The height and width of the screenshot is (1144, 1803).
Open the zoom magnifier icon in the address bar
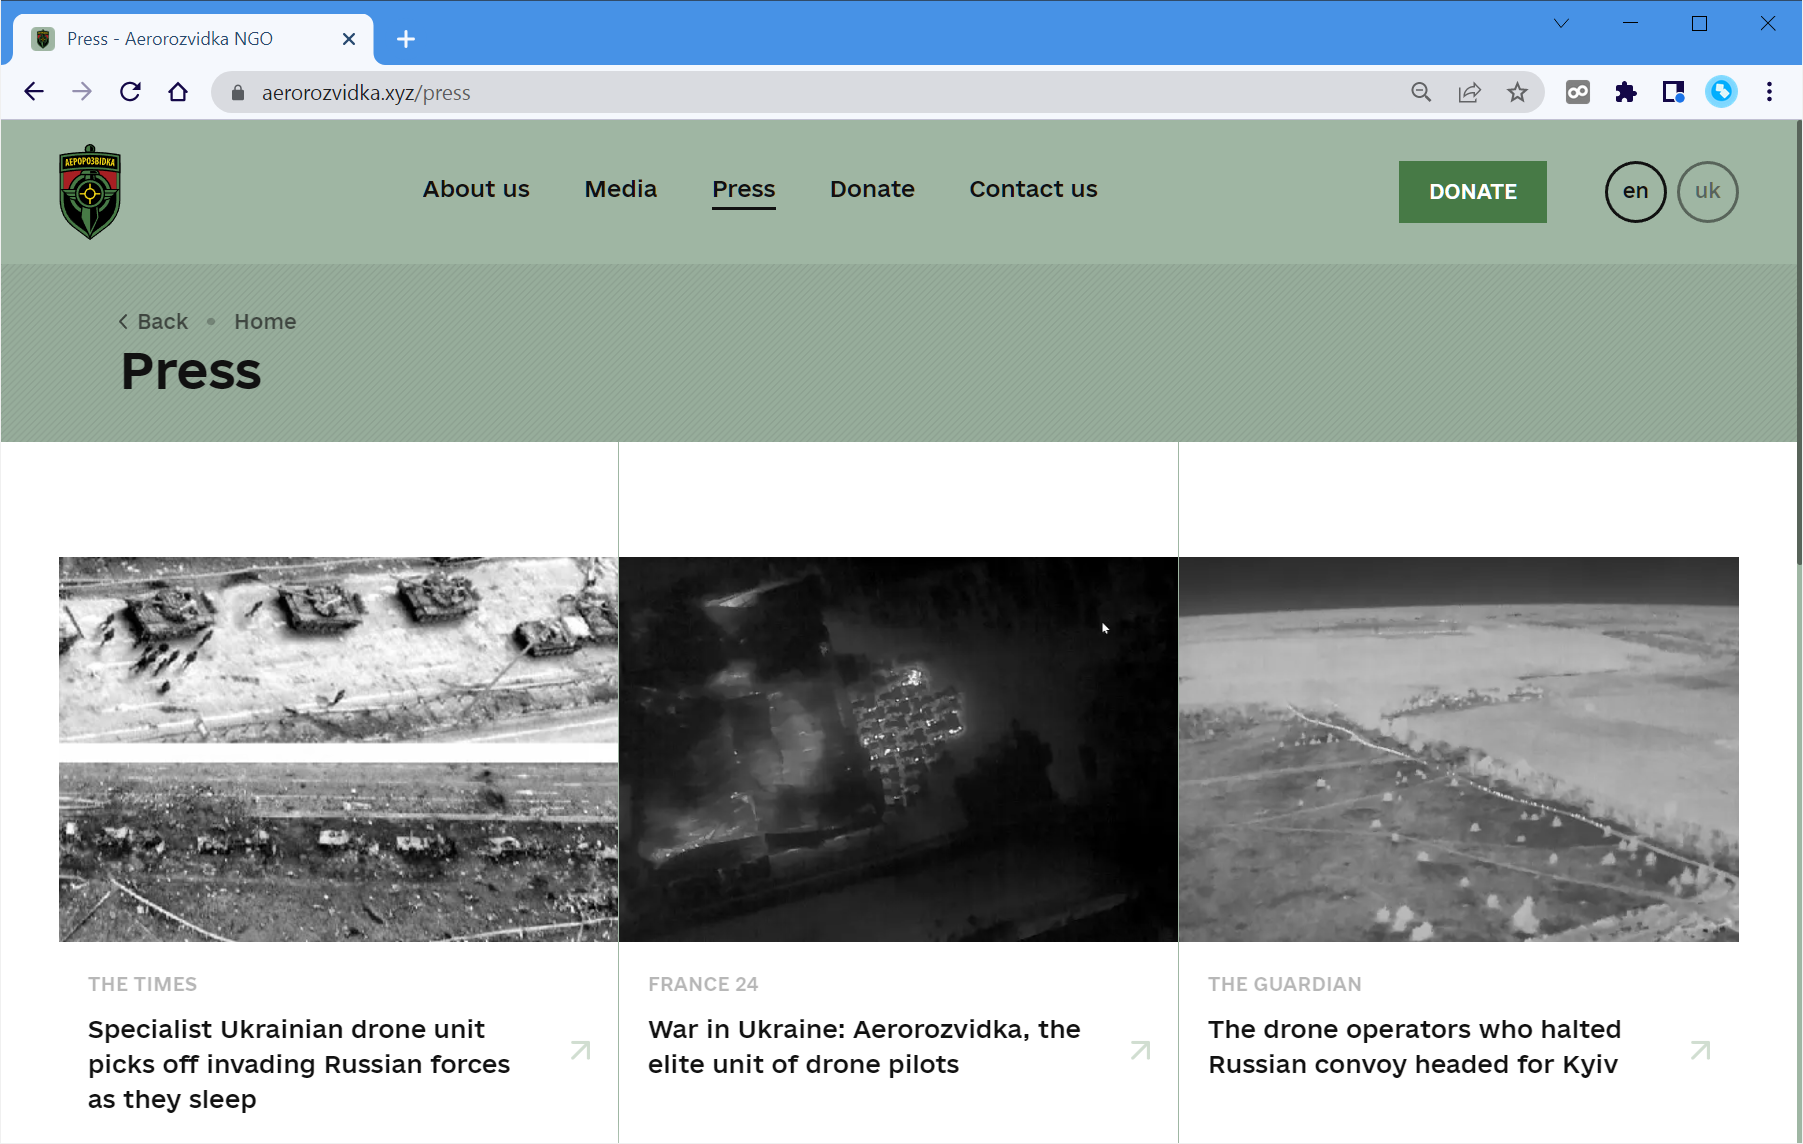pyautogui.click(x=1421, y=93)
